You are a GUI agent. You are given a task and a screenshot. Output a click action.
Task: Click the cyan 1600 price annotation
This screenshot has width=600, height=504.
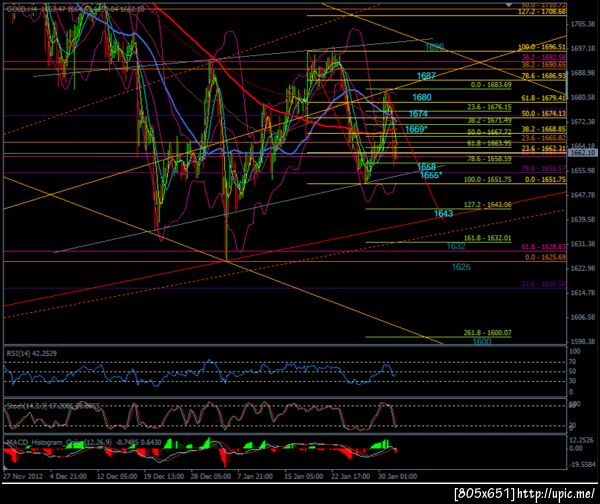482,341
